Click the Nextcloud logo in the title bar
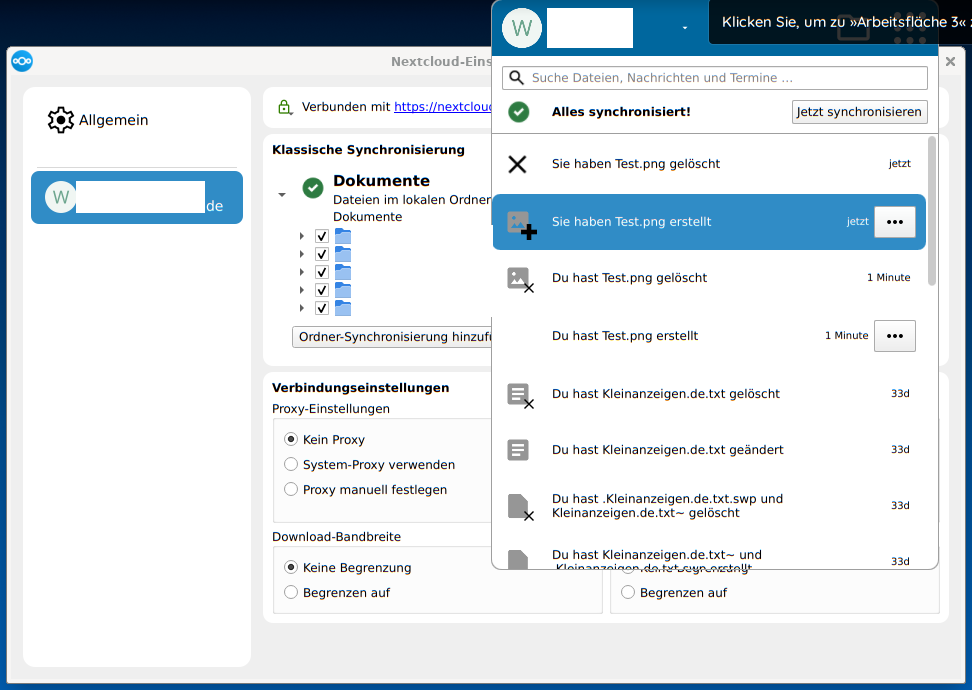The width and height of the screenshot is (972, 690). [x=22, y=61]
